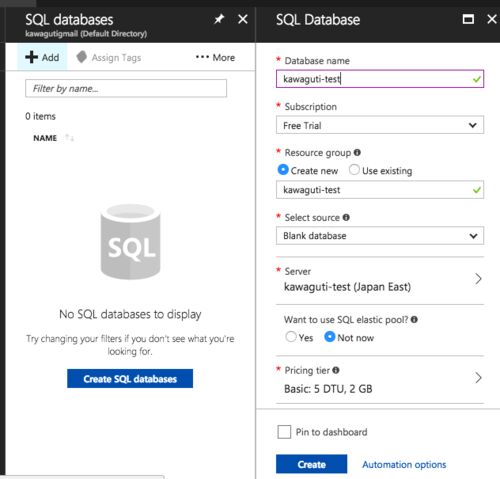Click the Select source info icon
Viewport: 500px width, 479px height.
tap(346, 217)
